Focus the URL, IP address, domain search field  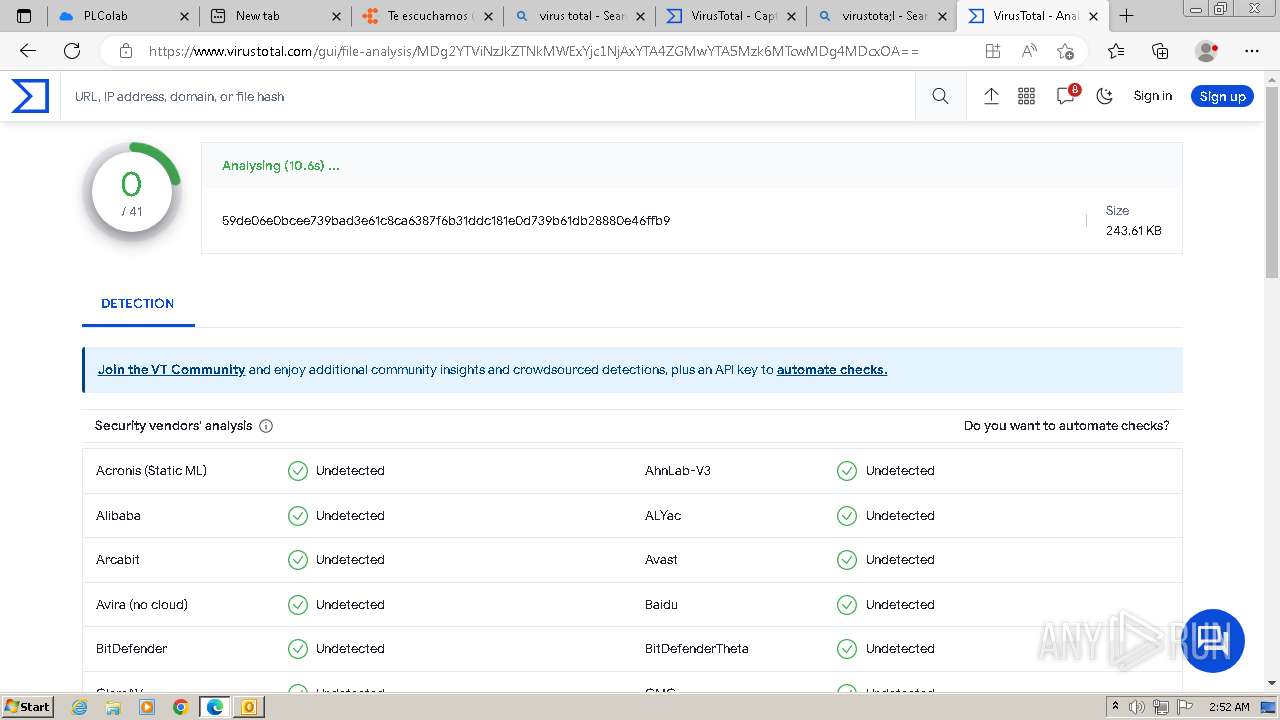click(488, 97)
